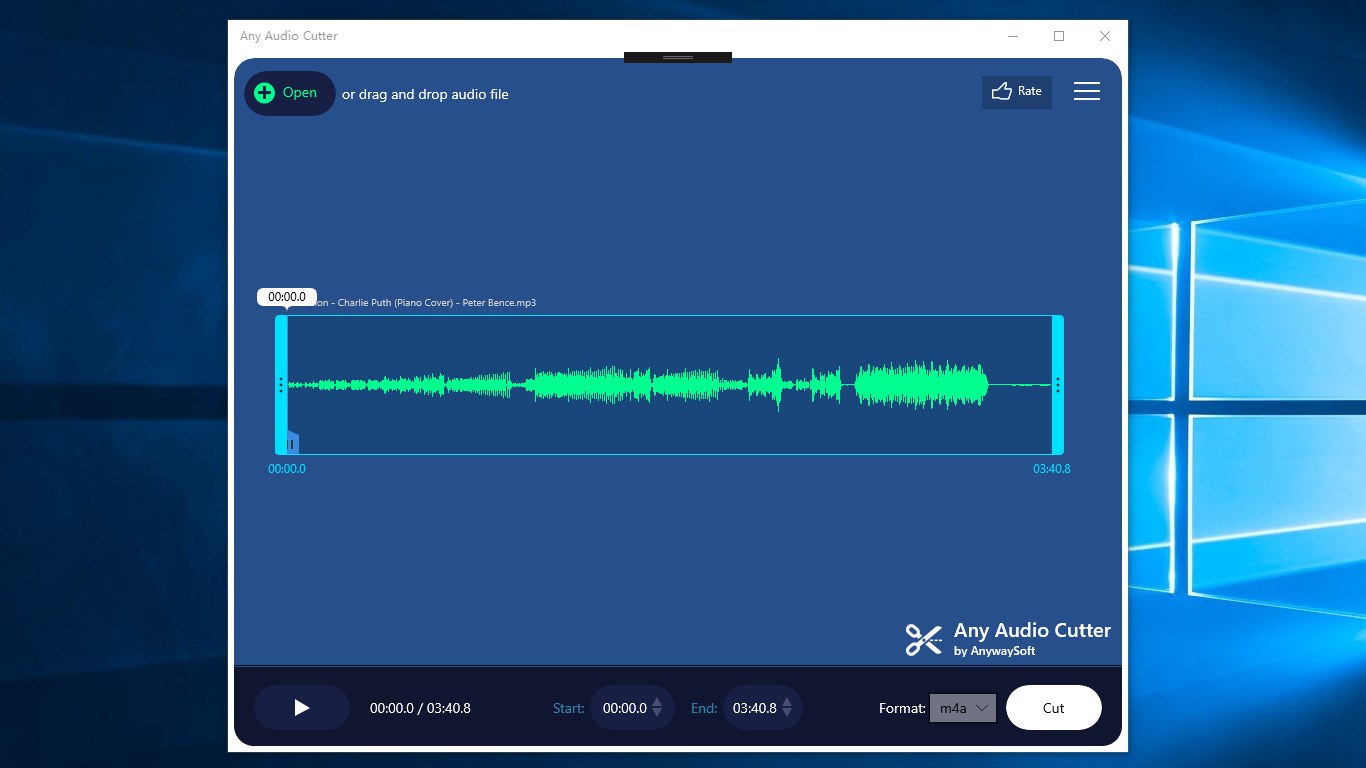The image size is (1366, 768).
Task: Click the scissors icon in the Any Audio Cutter logo
Action: point(922,639)
